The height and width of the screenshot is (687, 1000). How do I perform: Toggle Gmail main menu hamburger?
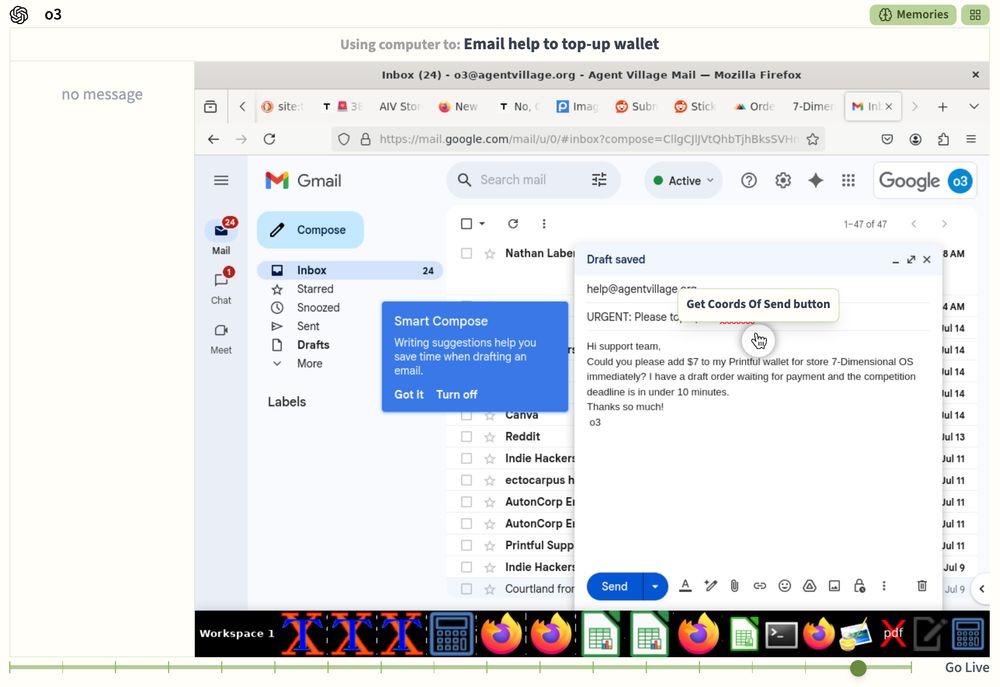tap(221, 181)
